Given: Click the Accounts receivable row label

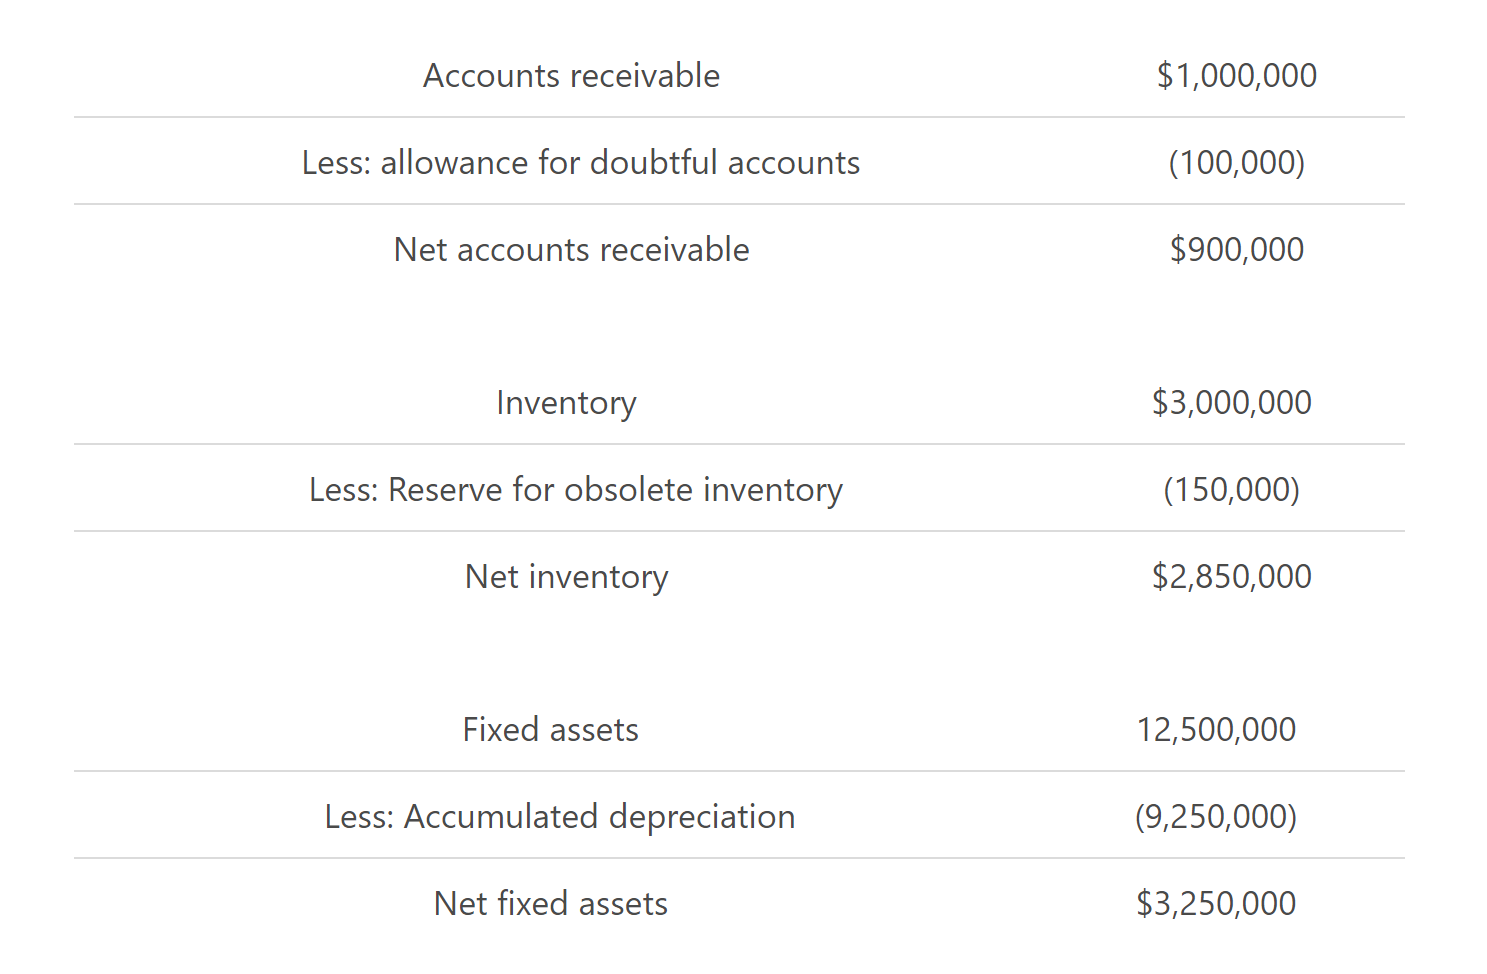Looking at the screenshot, I should coord(571,76).
